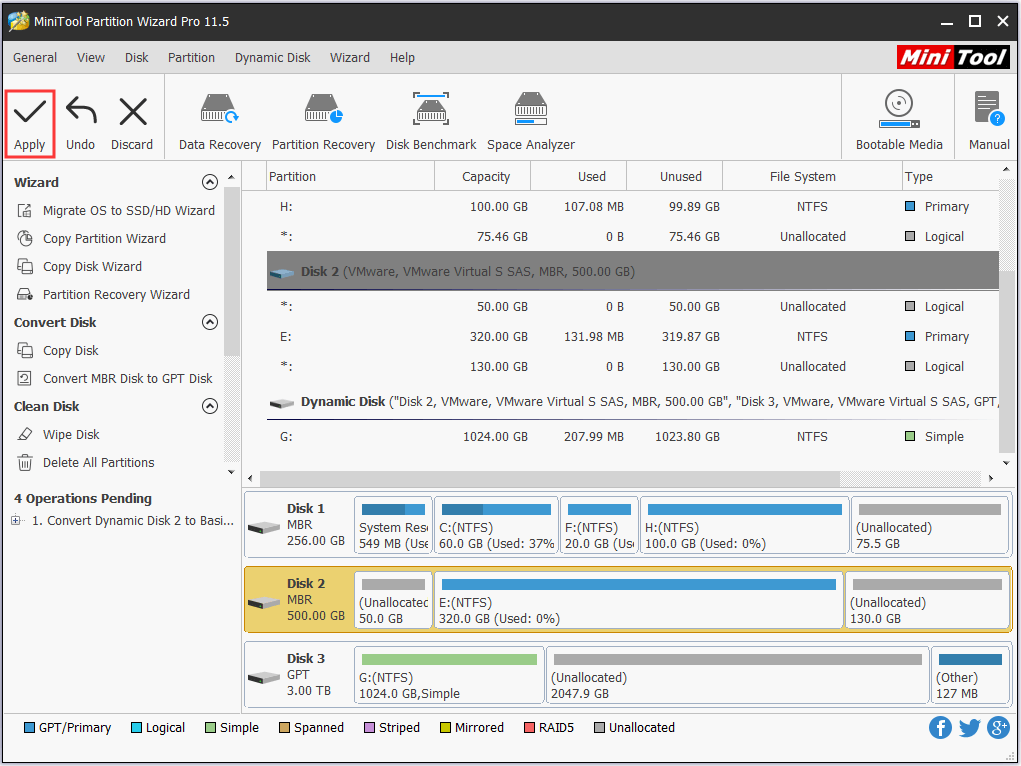Image resolution: width=1021 pixels, height=766 pixels.
Task: Select F:(NTFS) partition block on Disk 1
Action: (x=599, y=526)
